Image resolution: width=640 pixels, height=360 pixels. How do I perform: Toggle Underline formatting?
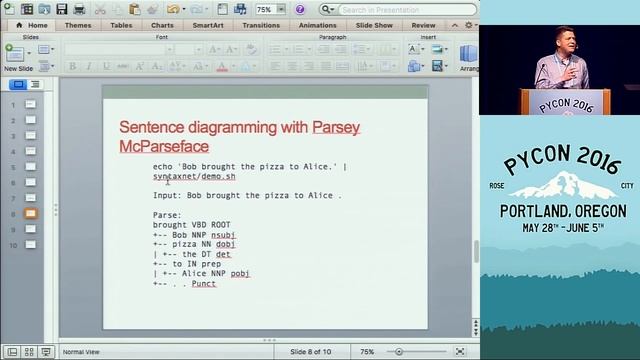click(106, 66)
